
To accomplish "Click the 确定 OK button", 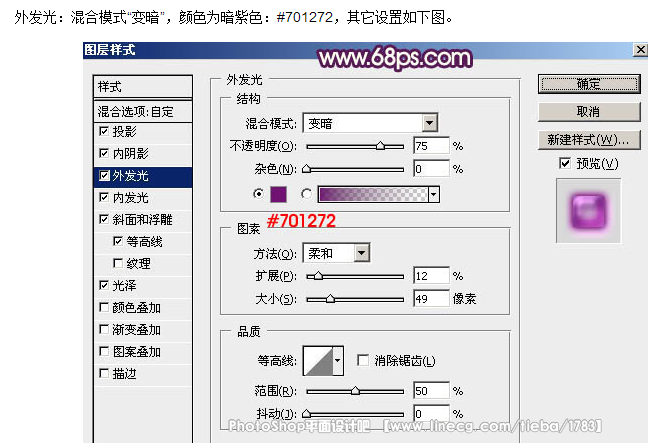I will pyautogui.click(x=589, y=84).
